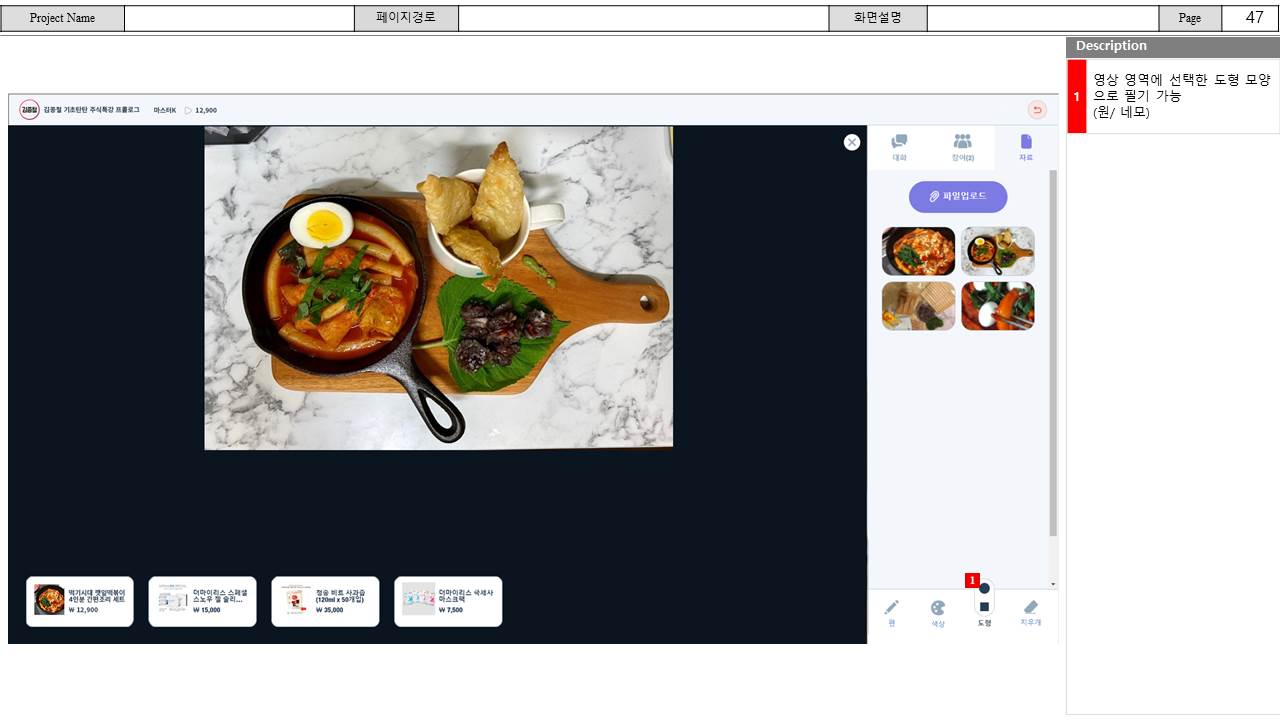Choose the circle shape option
Viewport: 1280px width, 720px height.
[x=984, y=589]
